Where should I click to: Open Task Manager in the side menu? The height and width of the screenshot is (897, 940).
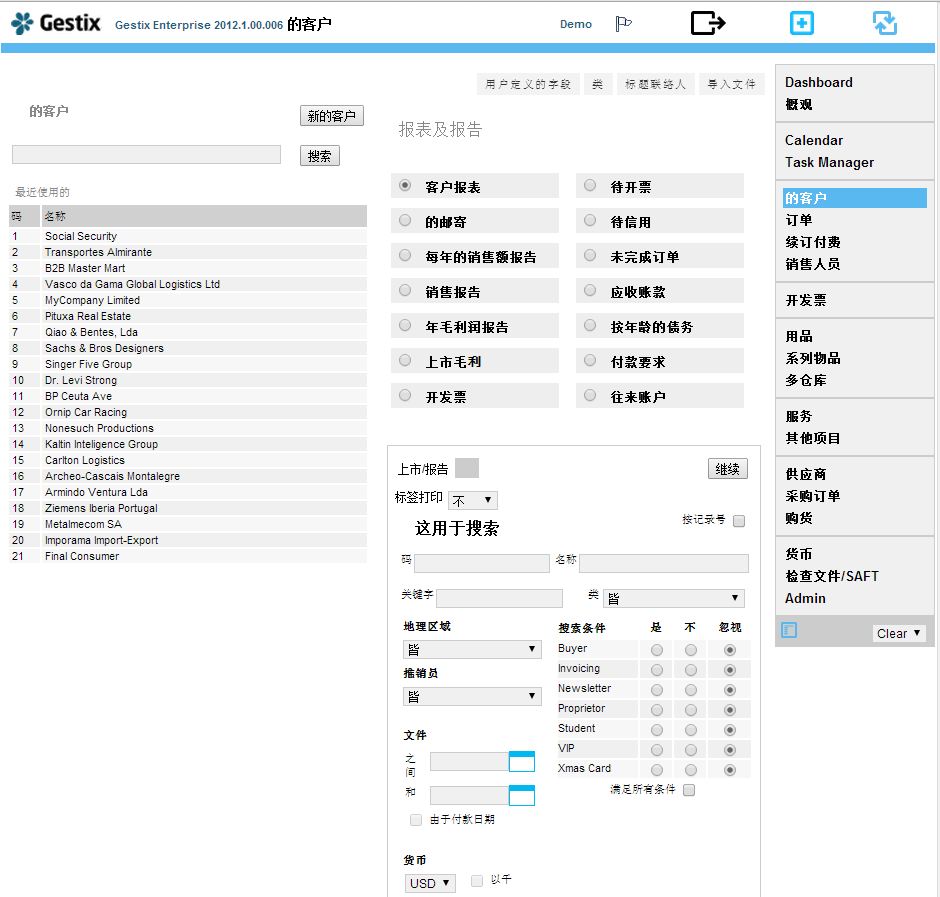tap(829, 162)
